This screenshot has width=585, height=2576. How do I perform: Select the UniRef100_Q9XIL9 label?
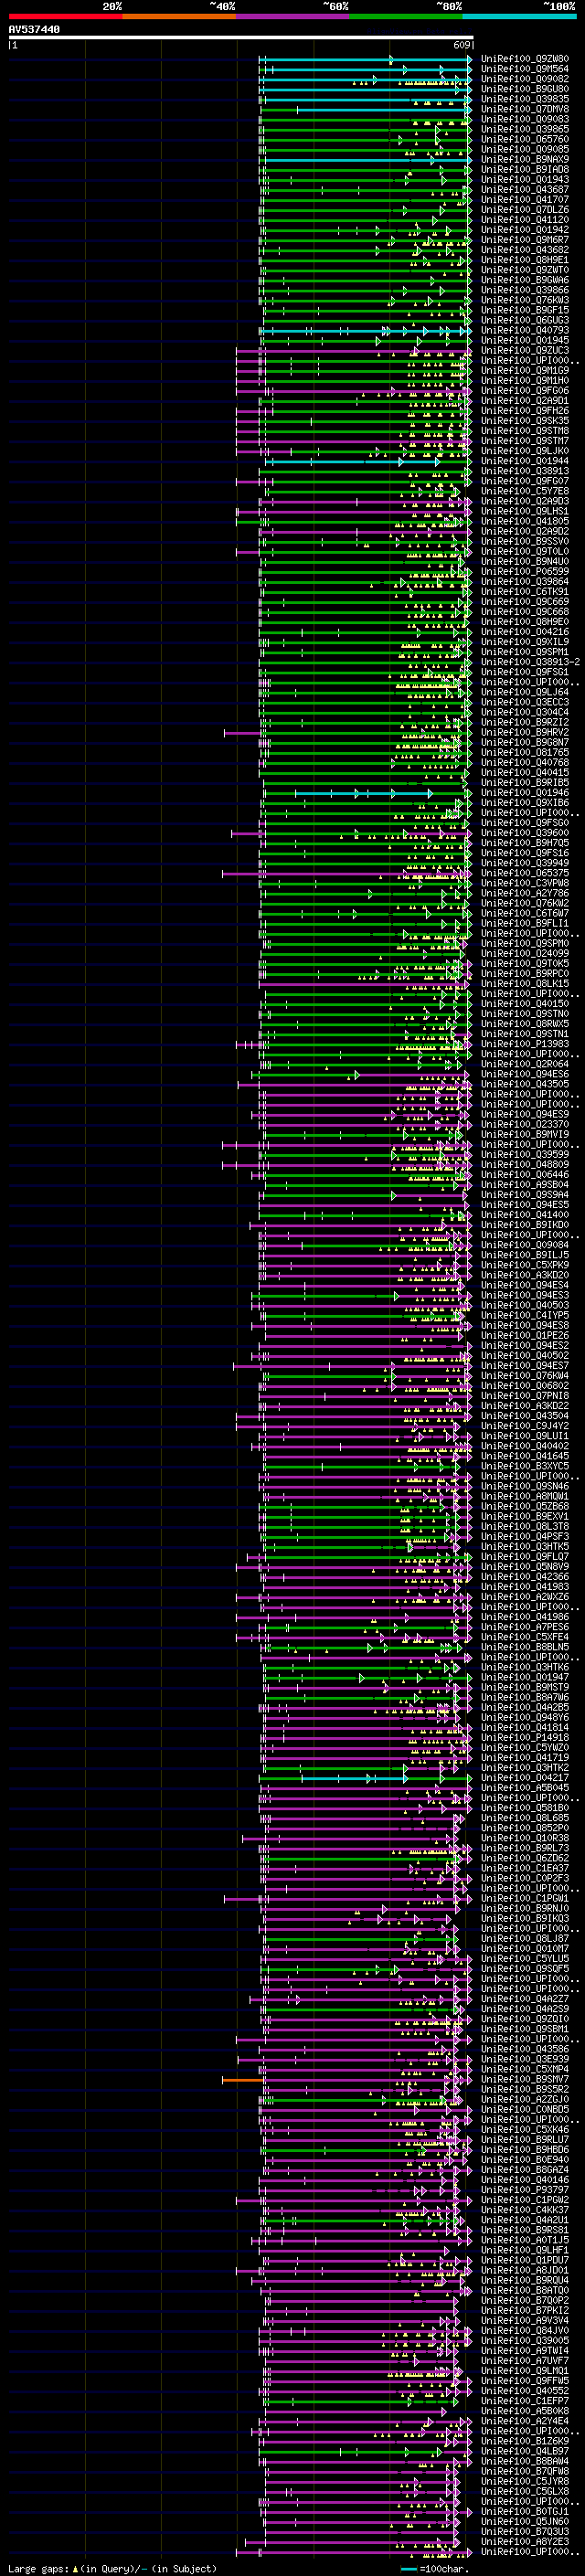(x=525, y=642)
